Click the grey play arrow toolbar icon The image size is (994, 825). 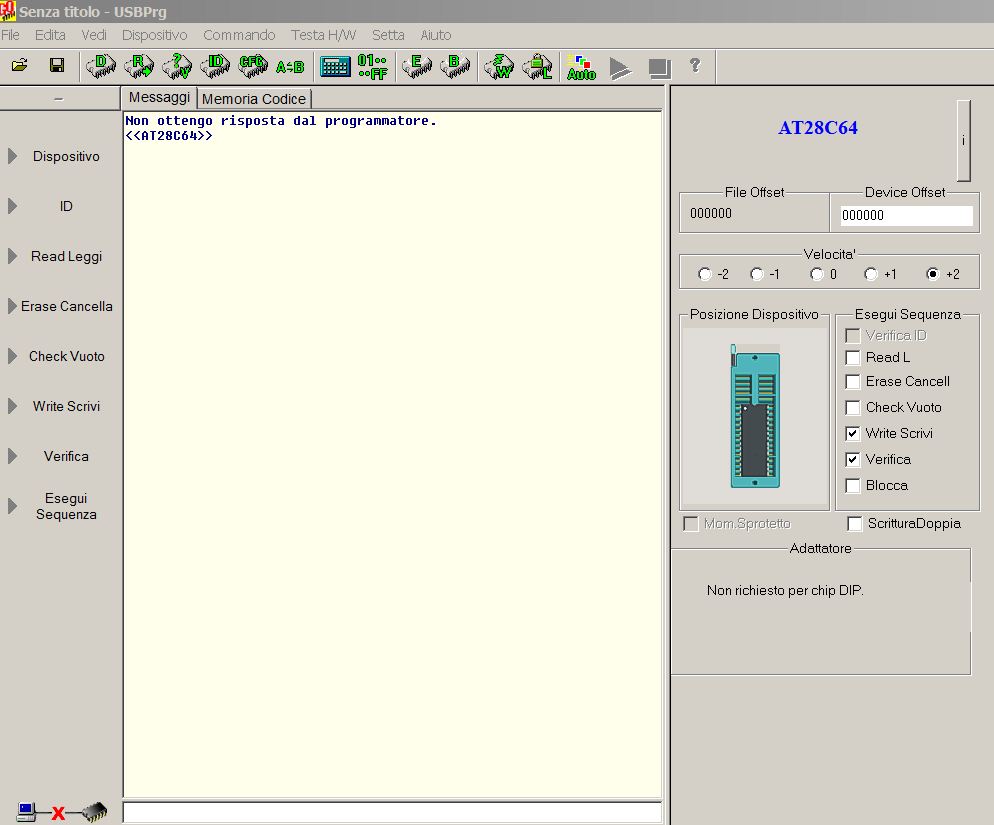tap(620, 68)
